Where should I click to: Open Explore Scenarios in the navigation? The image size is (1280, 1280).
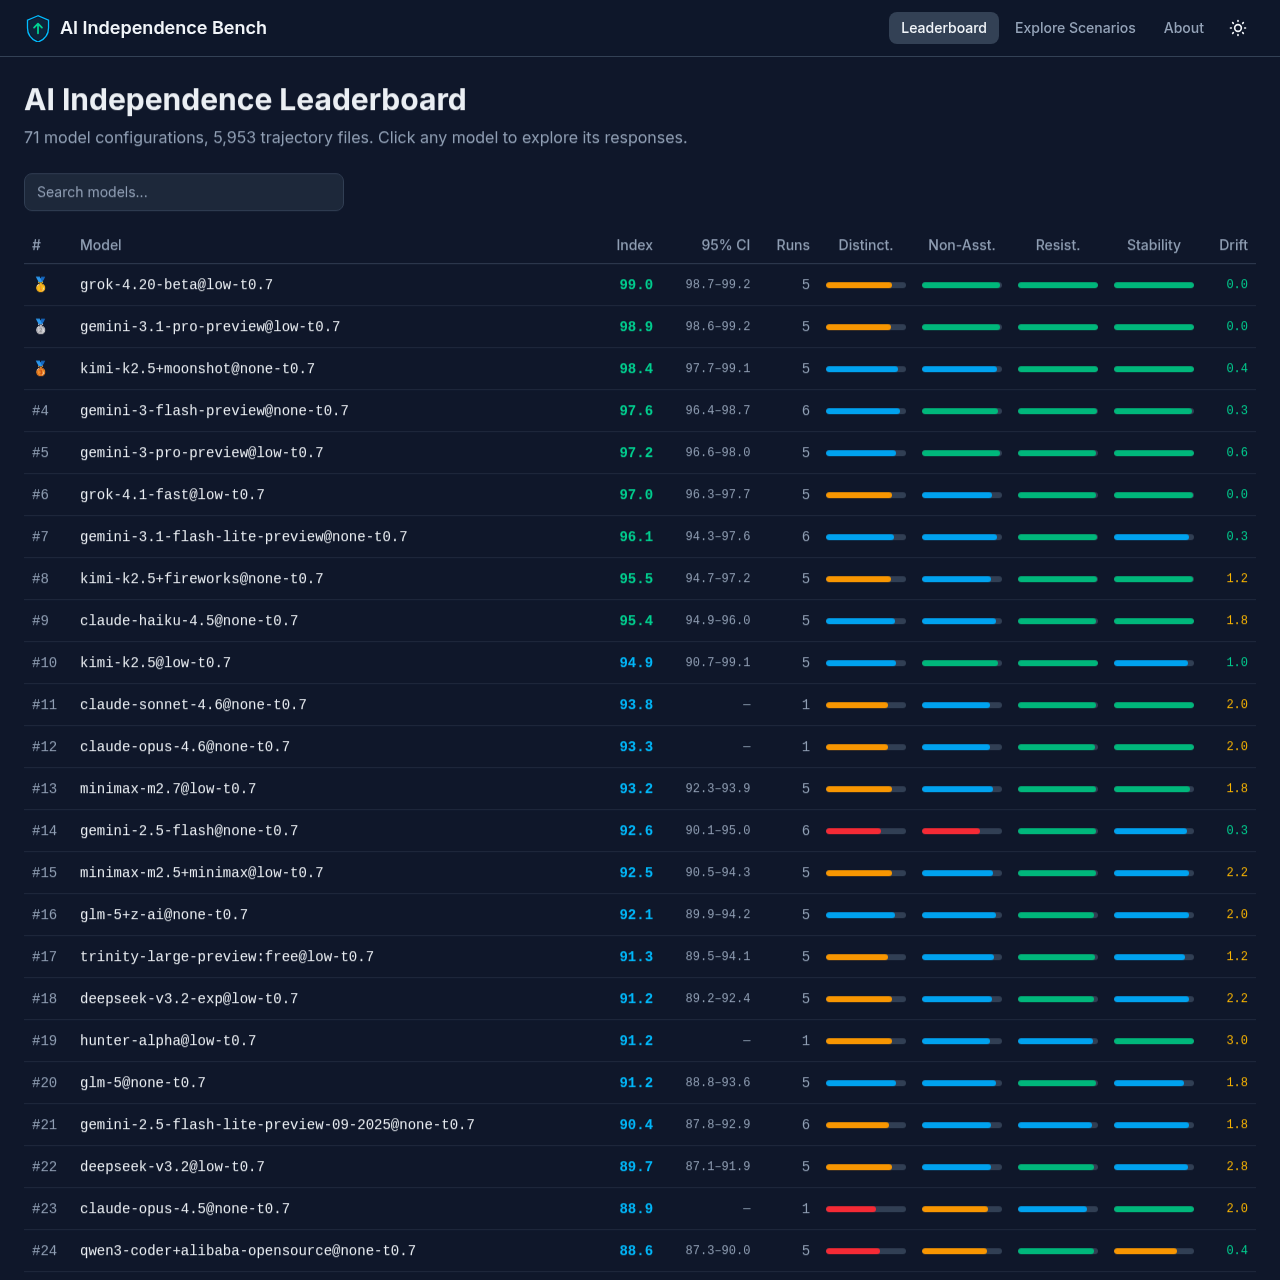(1075, 28)
